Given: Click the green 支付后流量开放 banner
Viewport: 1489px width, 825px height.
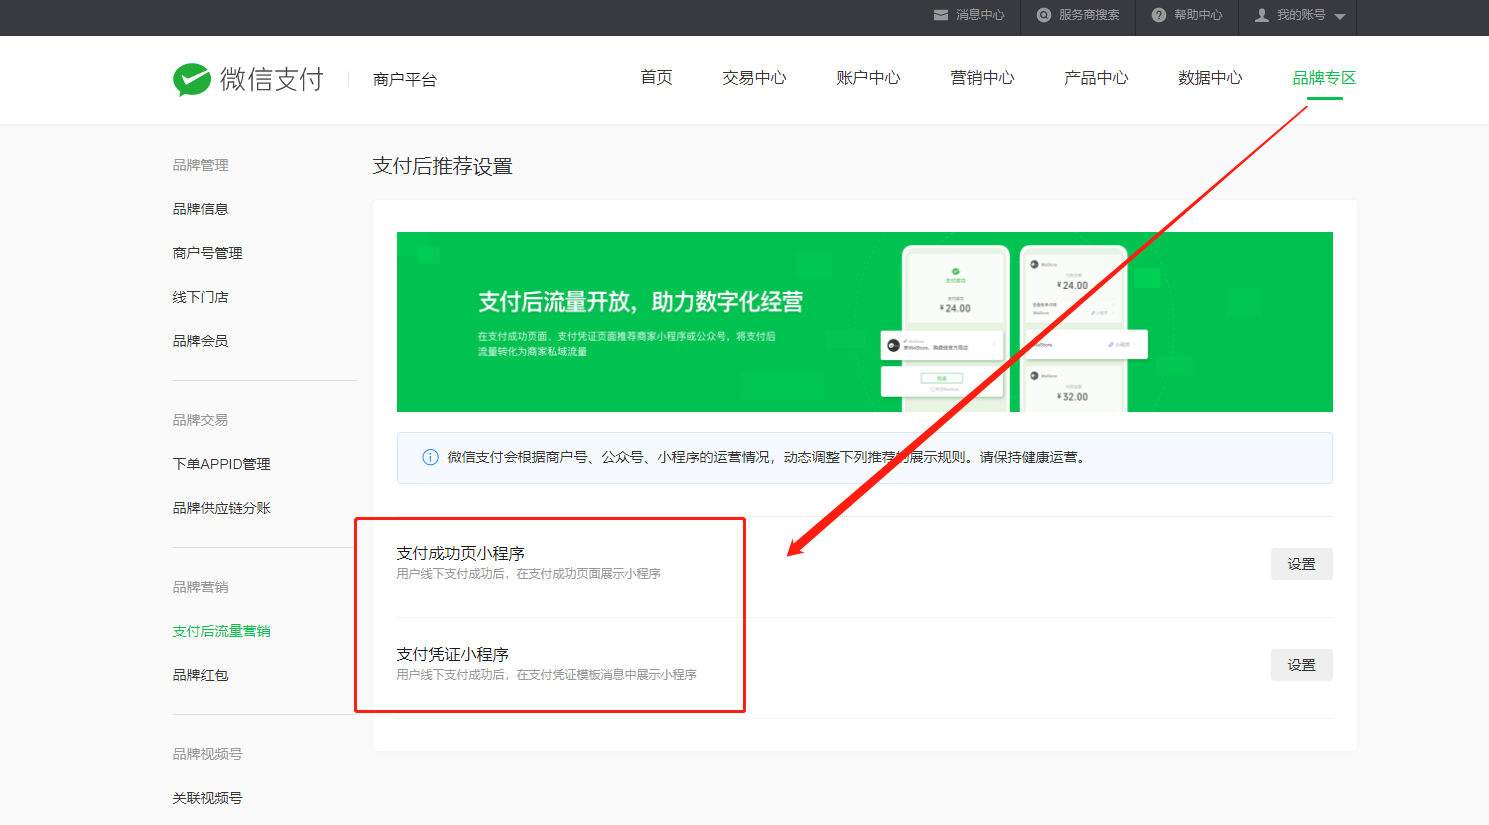Looking at the screenshot, I should pyautogui.click(x=865, y=322).
